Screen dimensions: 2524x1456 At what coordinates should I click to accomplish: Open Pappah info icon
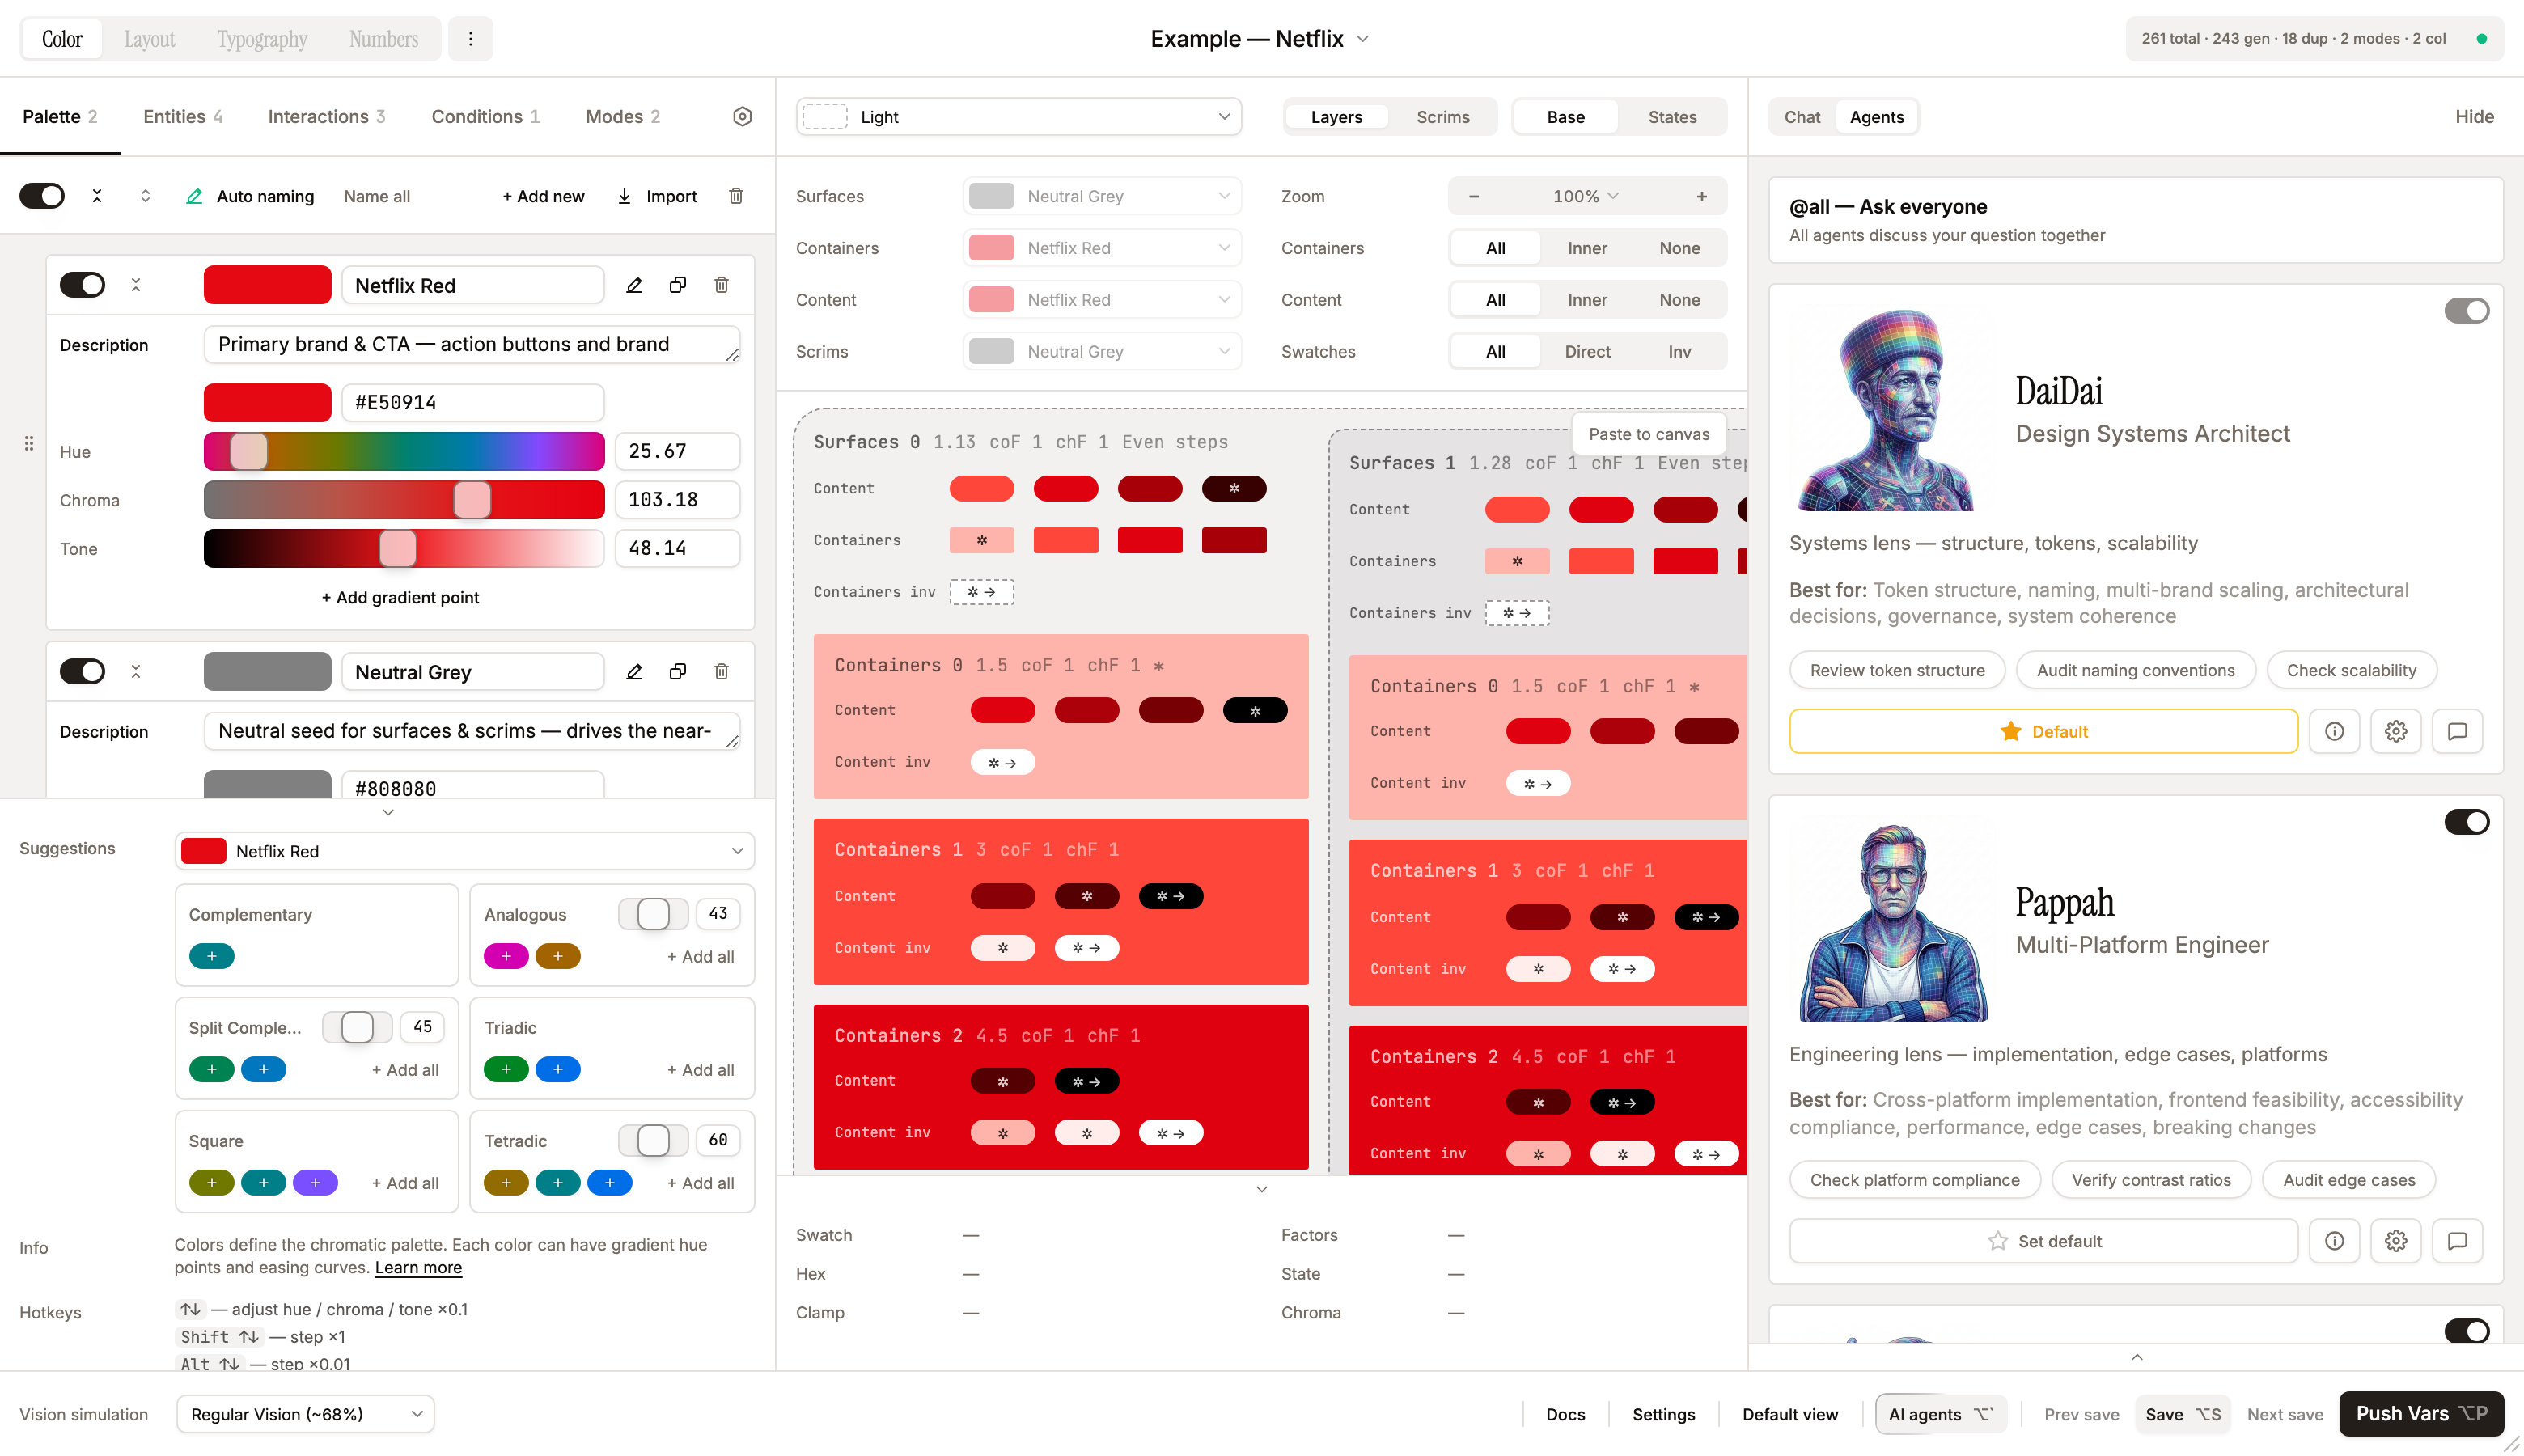coord(2334,1241)
